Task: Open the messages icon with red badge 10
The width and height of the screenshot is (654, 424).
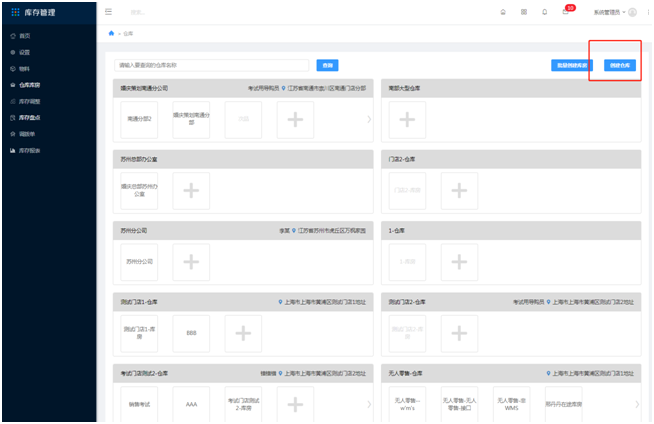Action: (566, 11)
